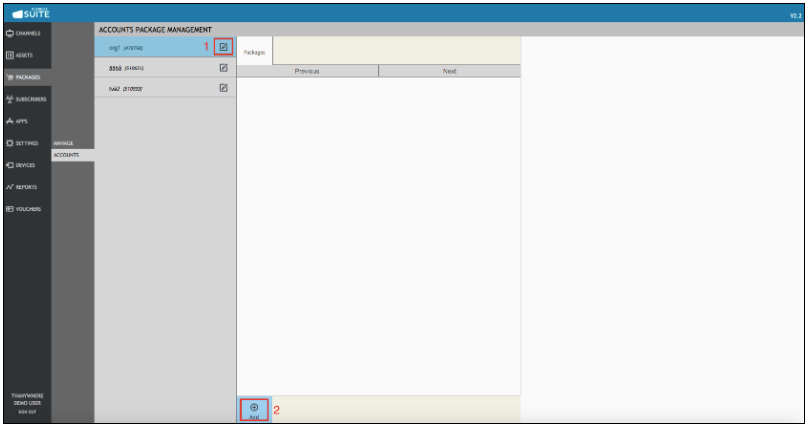Open the Apps section

pos(17,121)
